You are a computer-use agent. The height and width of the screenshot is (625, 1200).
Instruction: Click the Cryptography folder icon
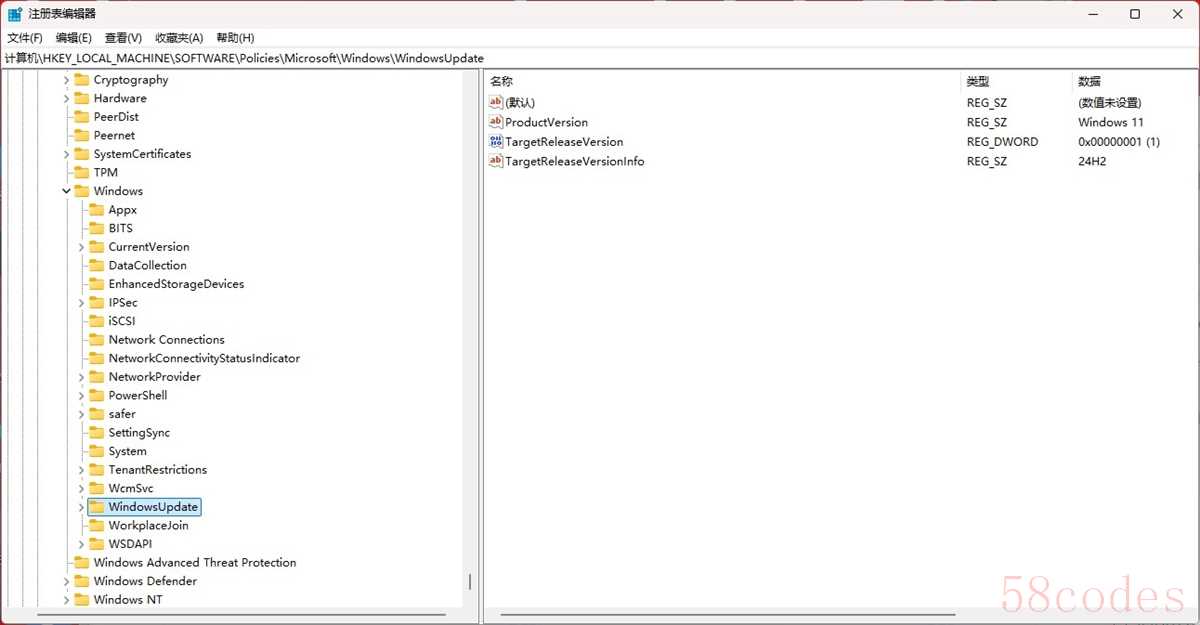pyautogui.click(x=81, y=80)
